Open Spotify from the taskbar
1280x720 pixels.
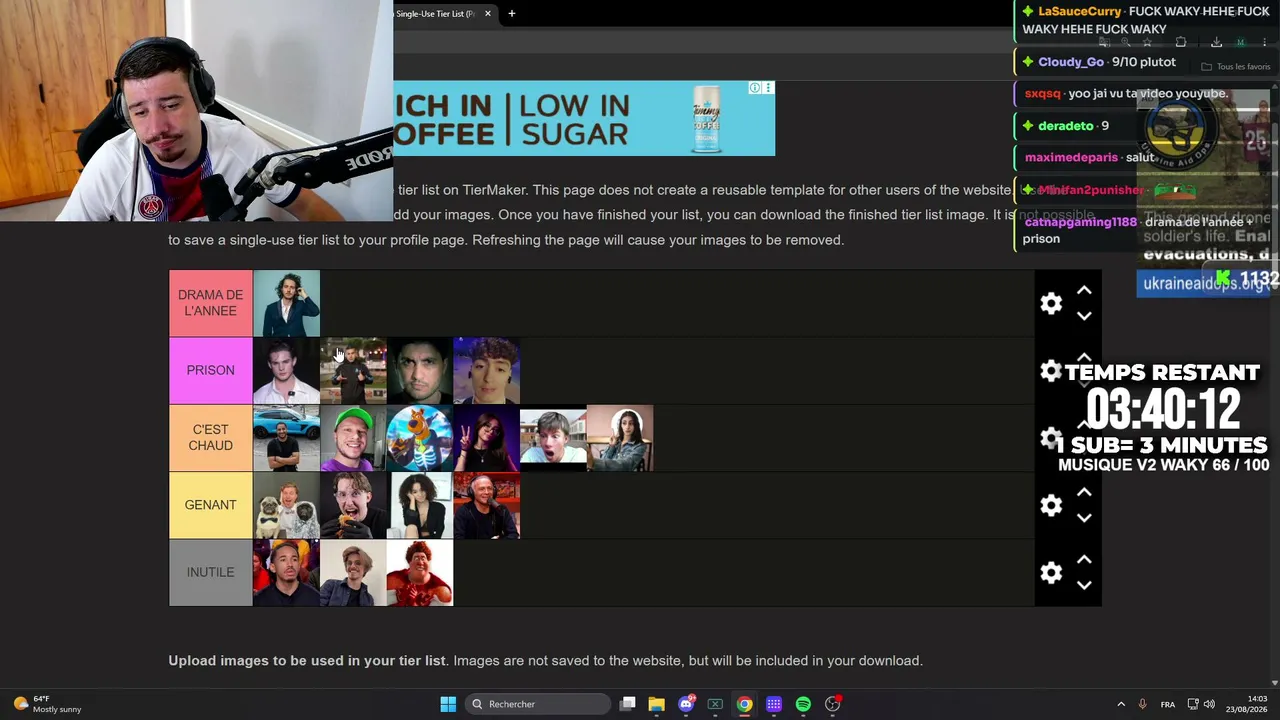pyautogui.click(x=803, y=704)
